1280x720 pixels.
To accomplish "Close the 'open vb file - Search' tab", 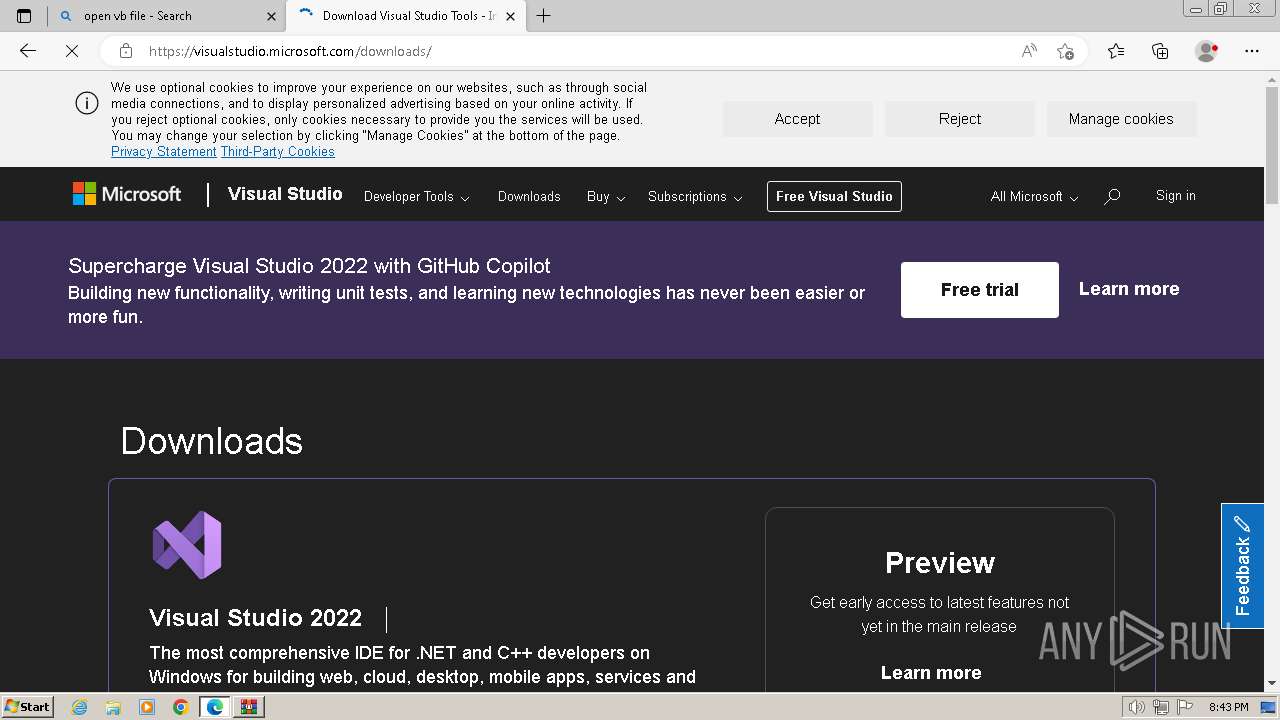I will tap(271, 16).
